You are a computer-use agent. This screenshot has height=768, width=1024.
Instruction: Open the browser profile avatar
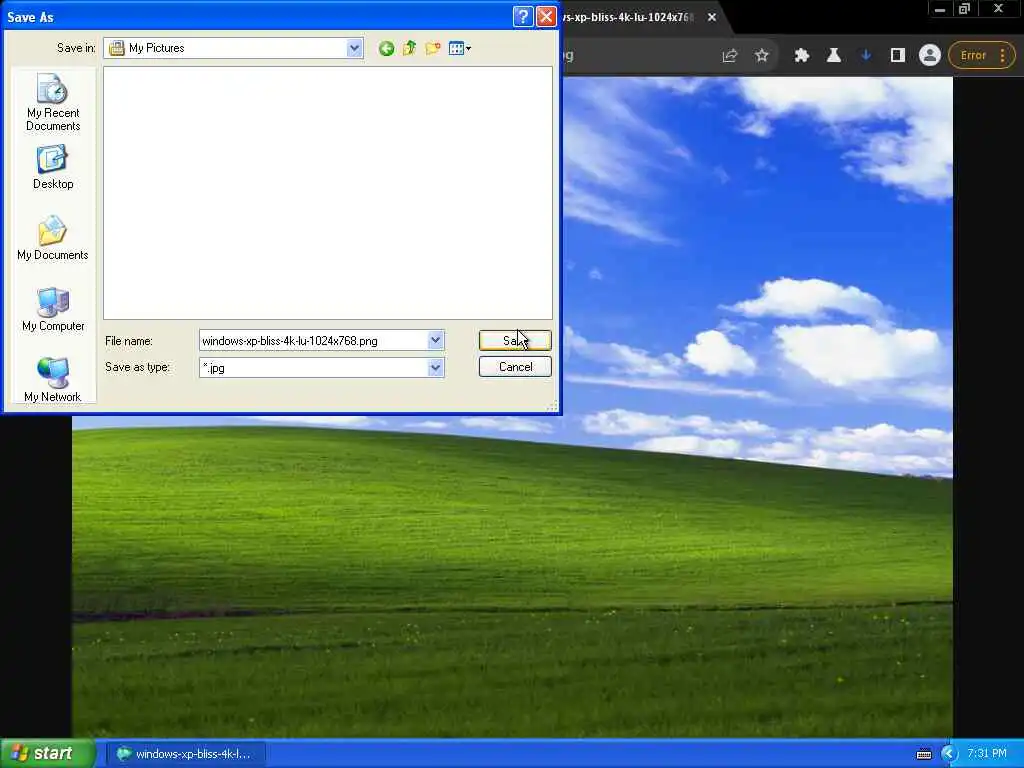pos(929,56)
